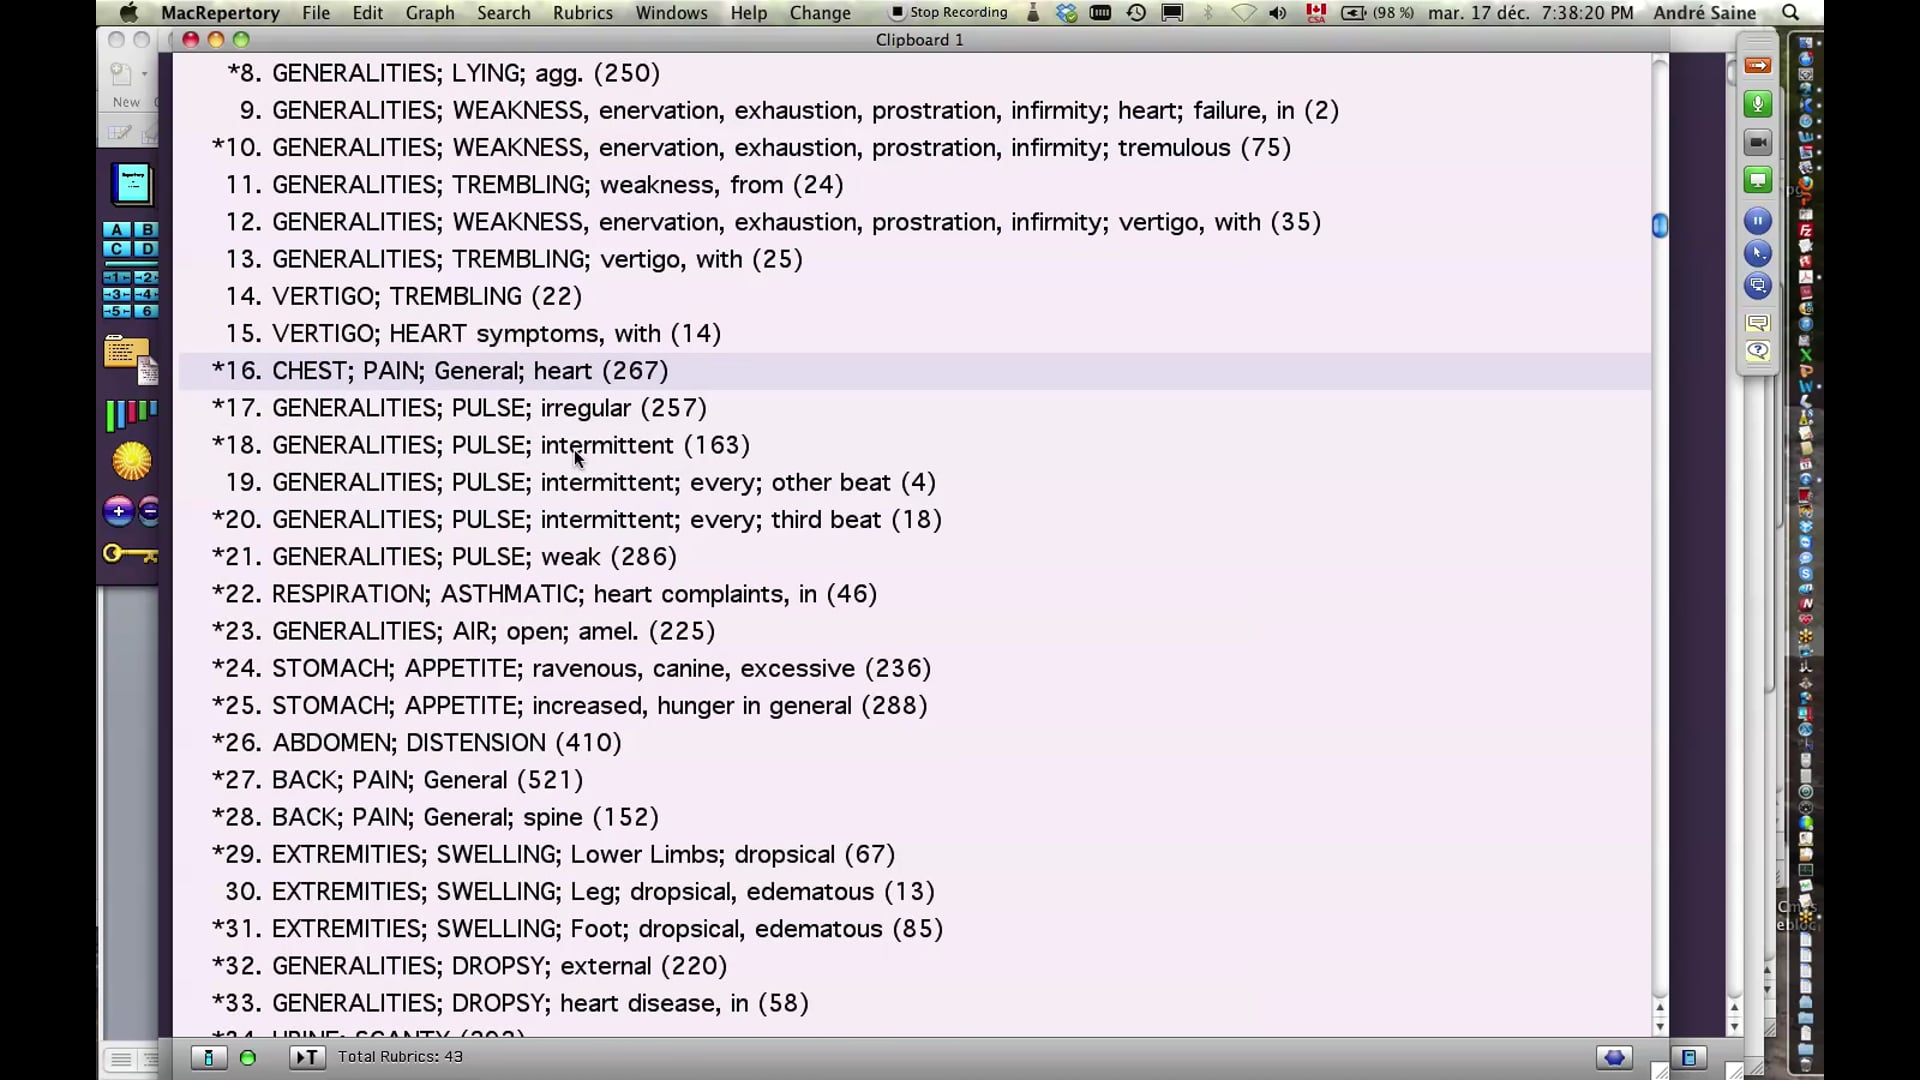Open the bar graph analysis icon
Image resolution: width=1920 pixels, height=1080 pixels.
tap(128, 413)
